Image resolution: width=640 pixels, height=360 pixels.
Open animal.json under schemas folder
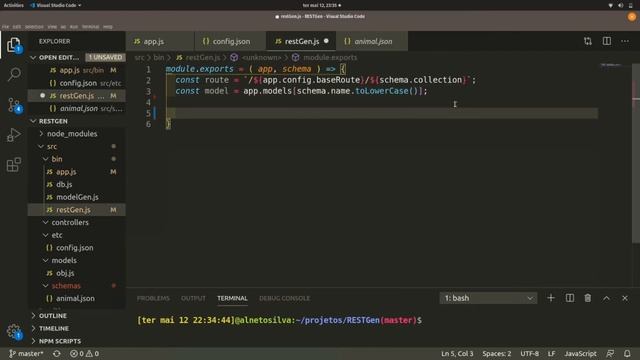point(75,298)
